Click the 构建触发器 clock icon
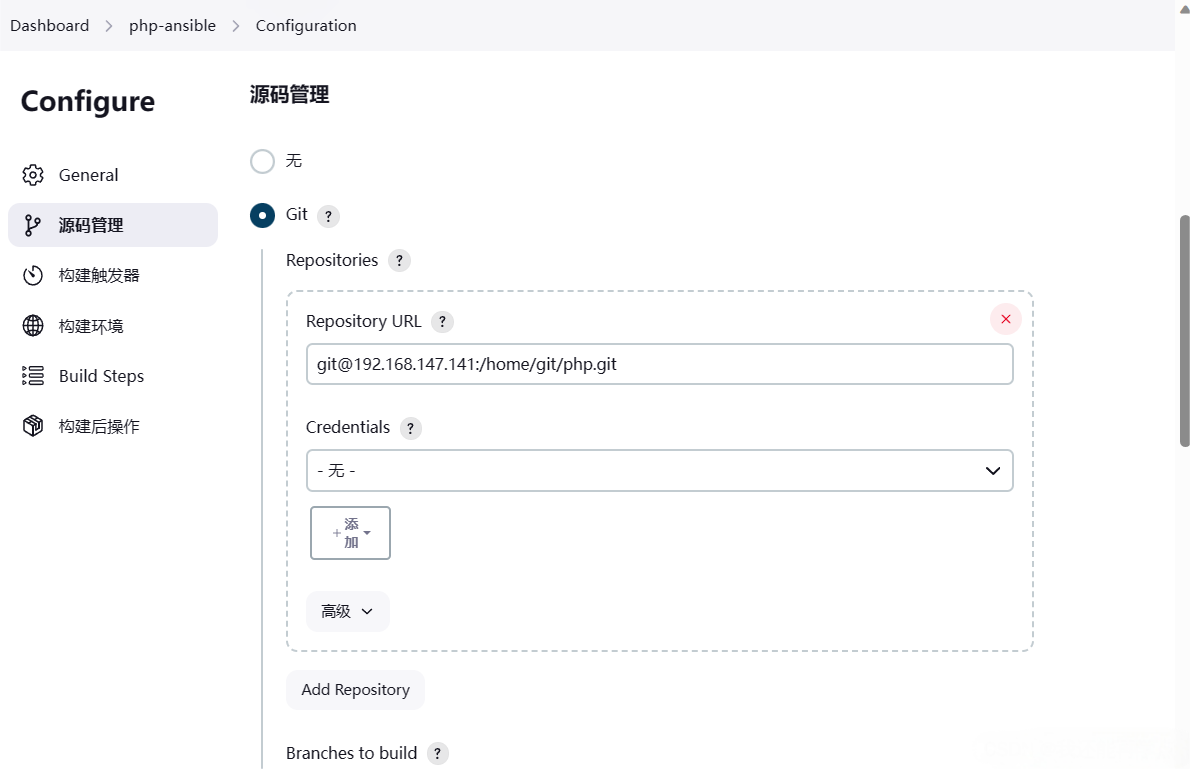Image resolution: width=1190 pixels, height=769 pixels. coord(33,275)
